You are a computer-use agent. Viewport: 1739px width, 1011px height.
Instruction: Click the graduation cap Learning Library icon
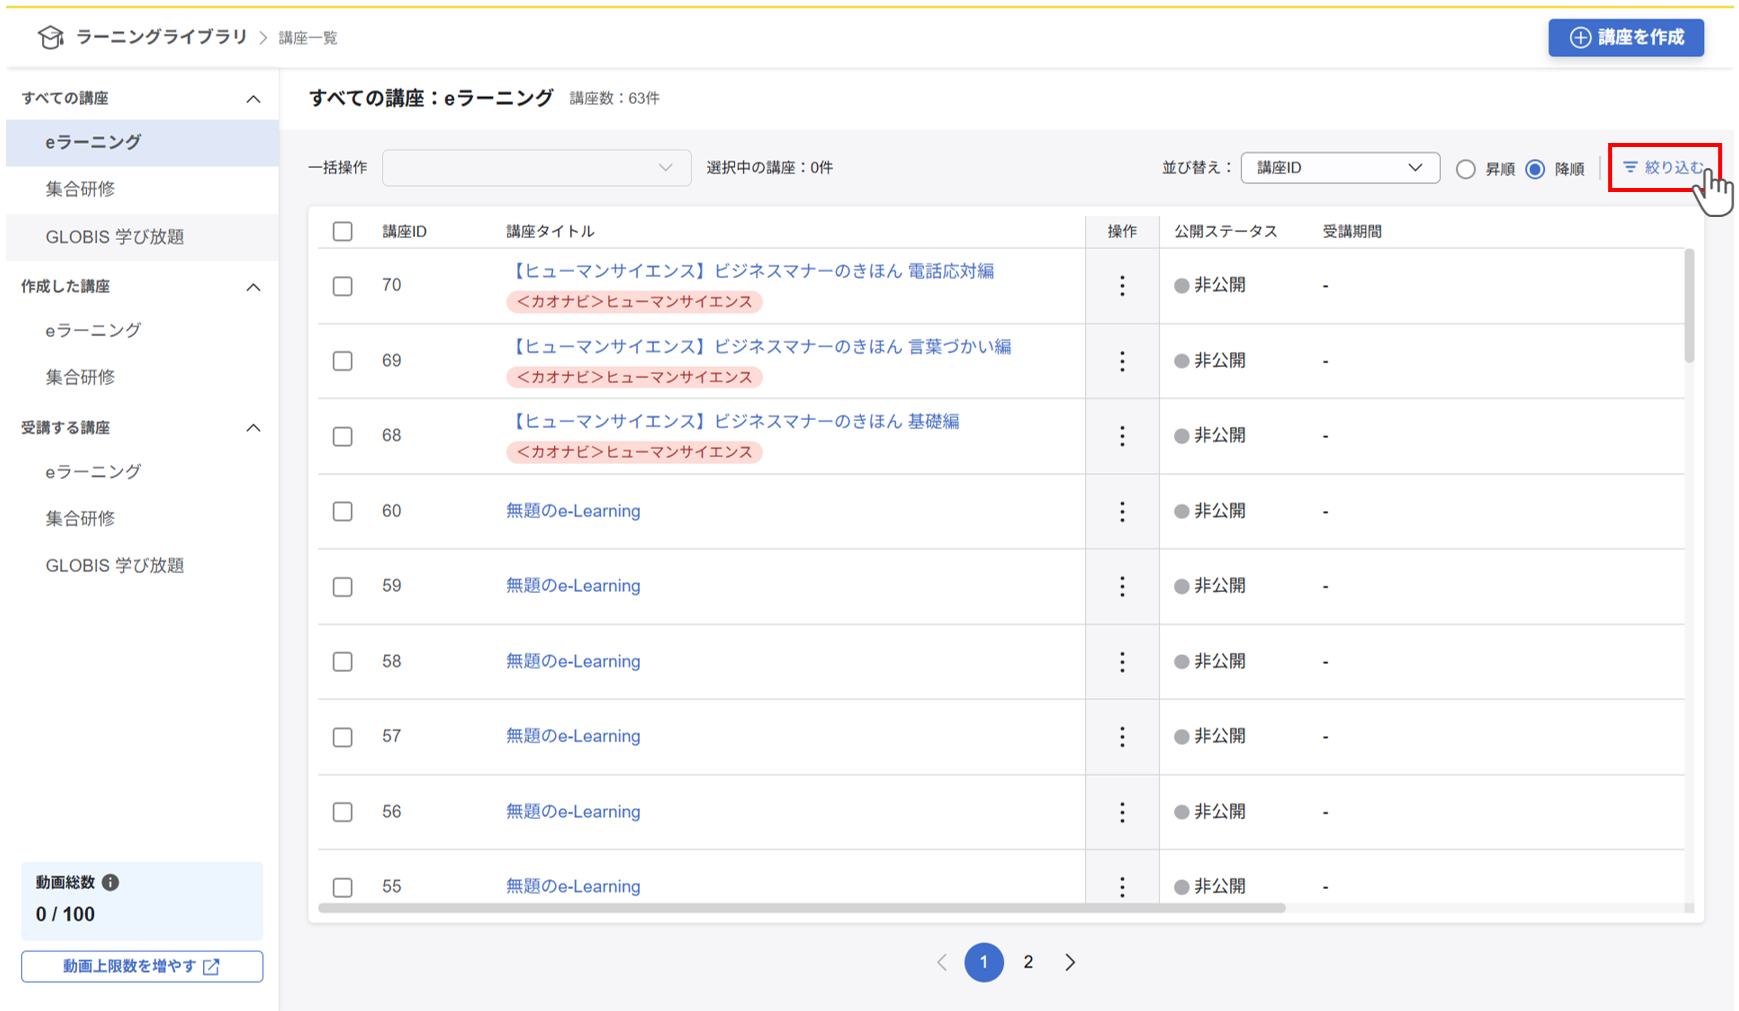point(50,37)
